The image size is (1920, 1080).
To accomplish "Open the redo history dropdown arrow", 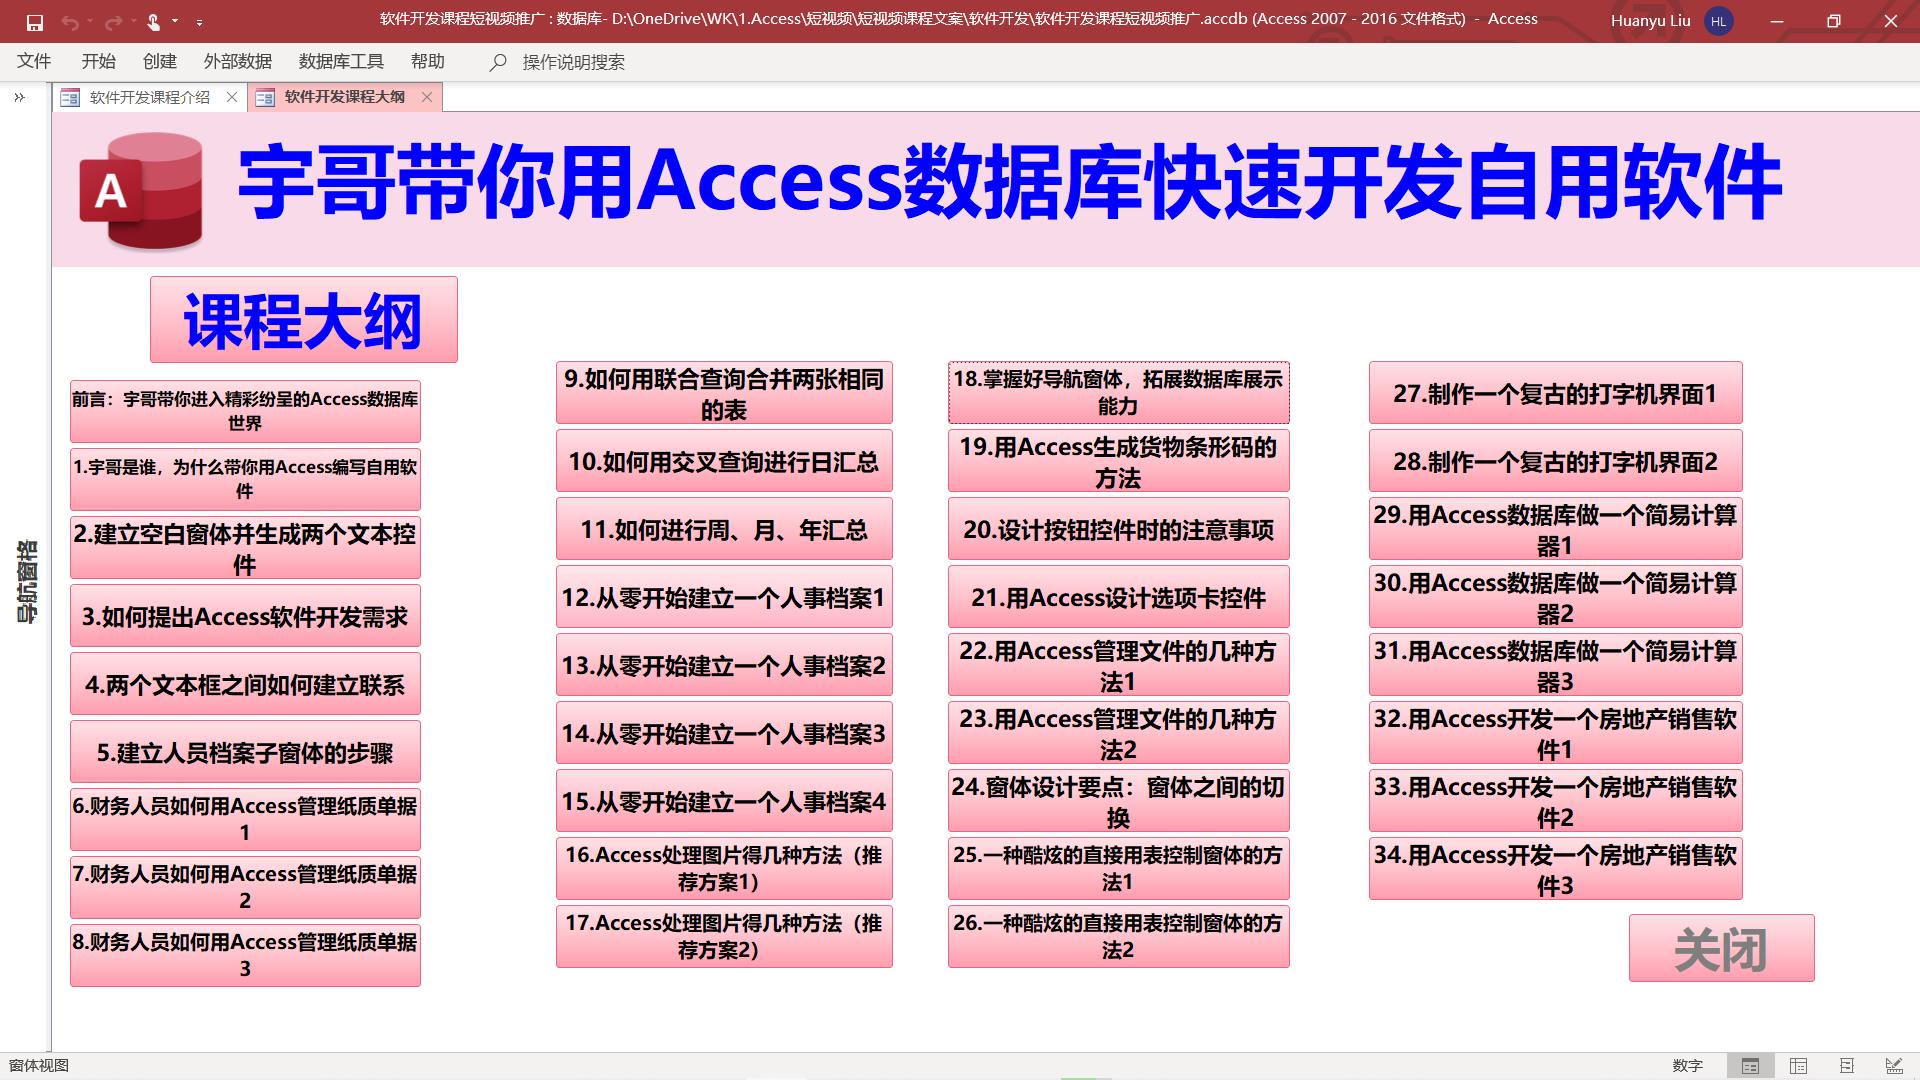I will [x=133, y=21].
